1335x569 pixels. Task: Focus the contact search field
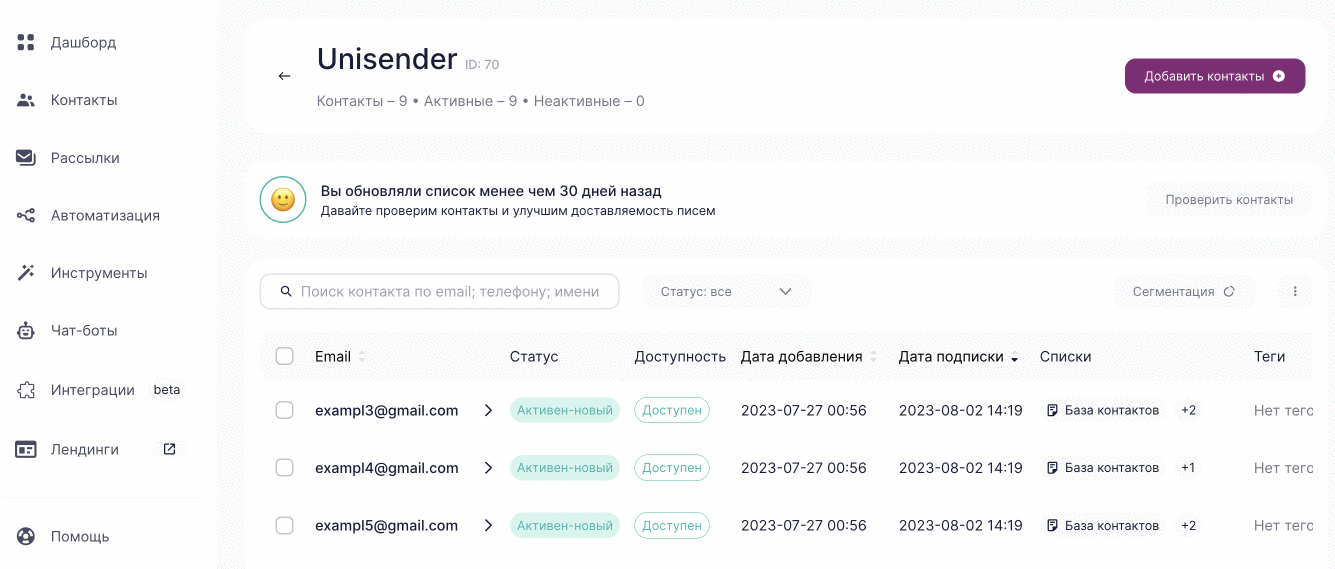click(x=439, y=291)
